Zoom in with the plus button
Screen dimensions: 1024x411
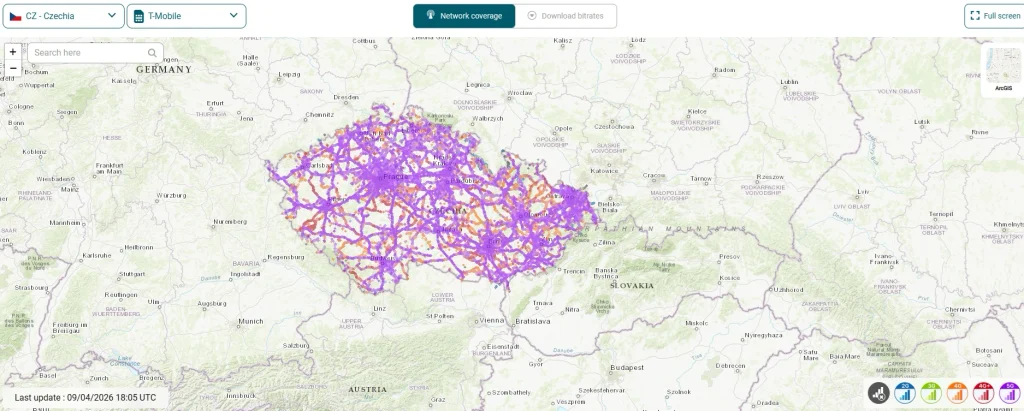(x=13, y=52)
